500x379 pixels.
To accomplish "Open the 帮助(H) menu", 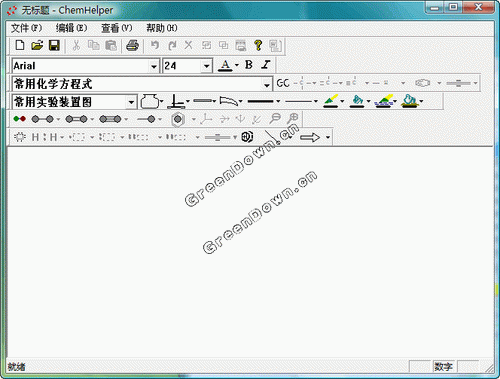I will point(162,28).
